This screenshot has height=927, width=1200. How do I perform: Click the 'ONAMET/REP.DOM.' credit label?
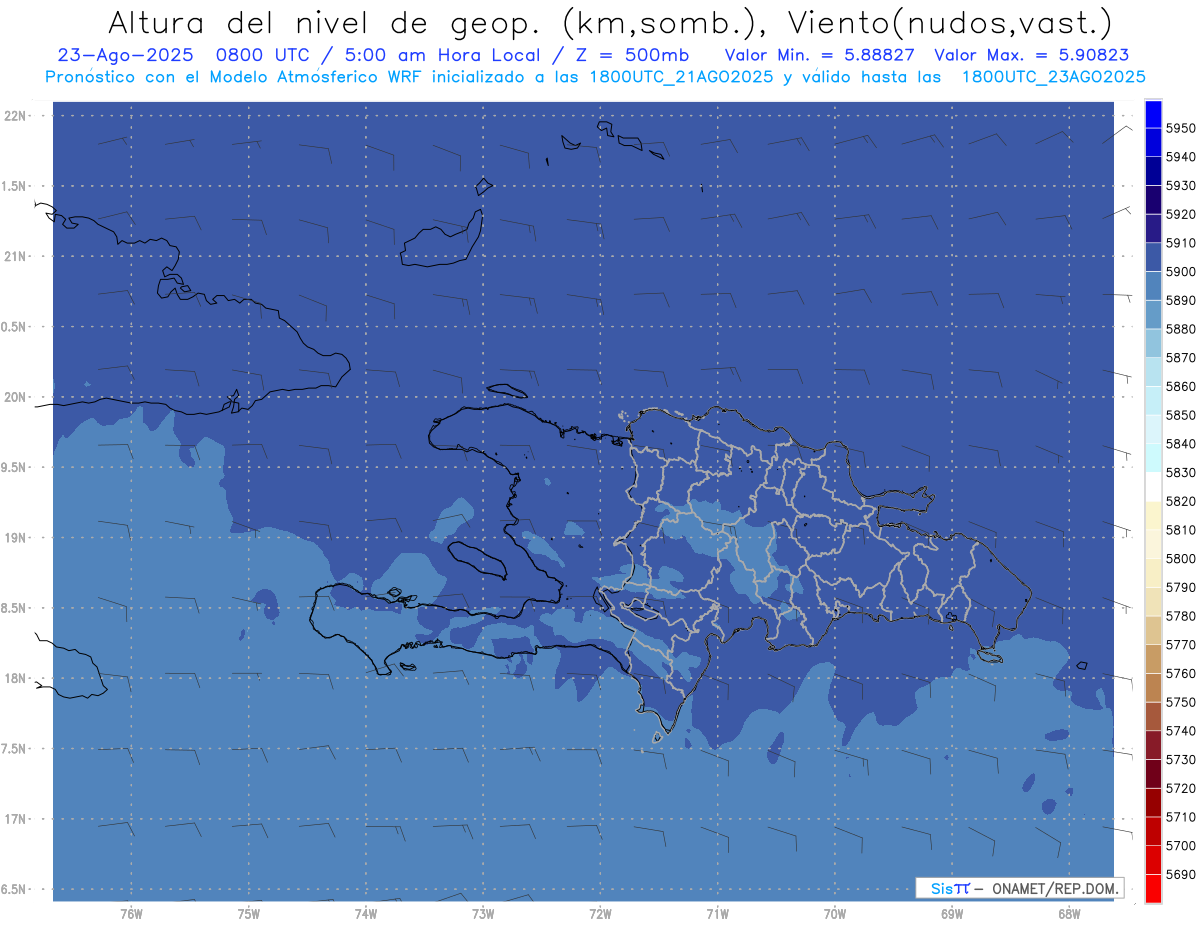1055,888
